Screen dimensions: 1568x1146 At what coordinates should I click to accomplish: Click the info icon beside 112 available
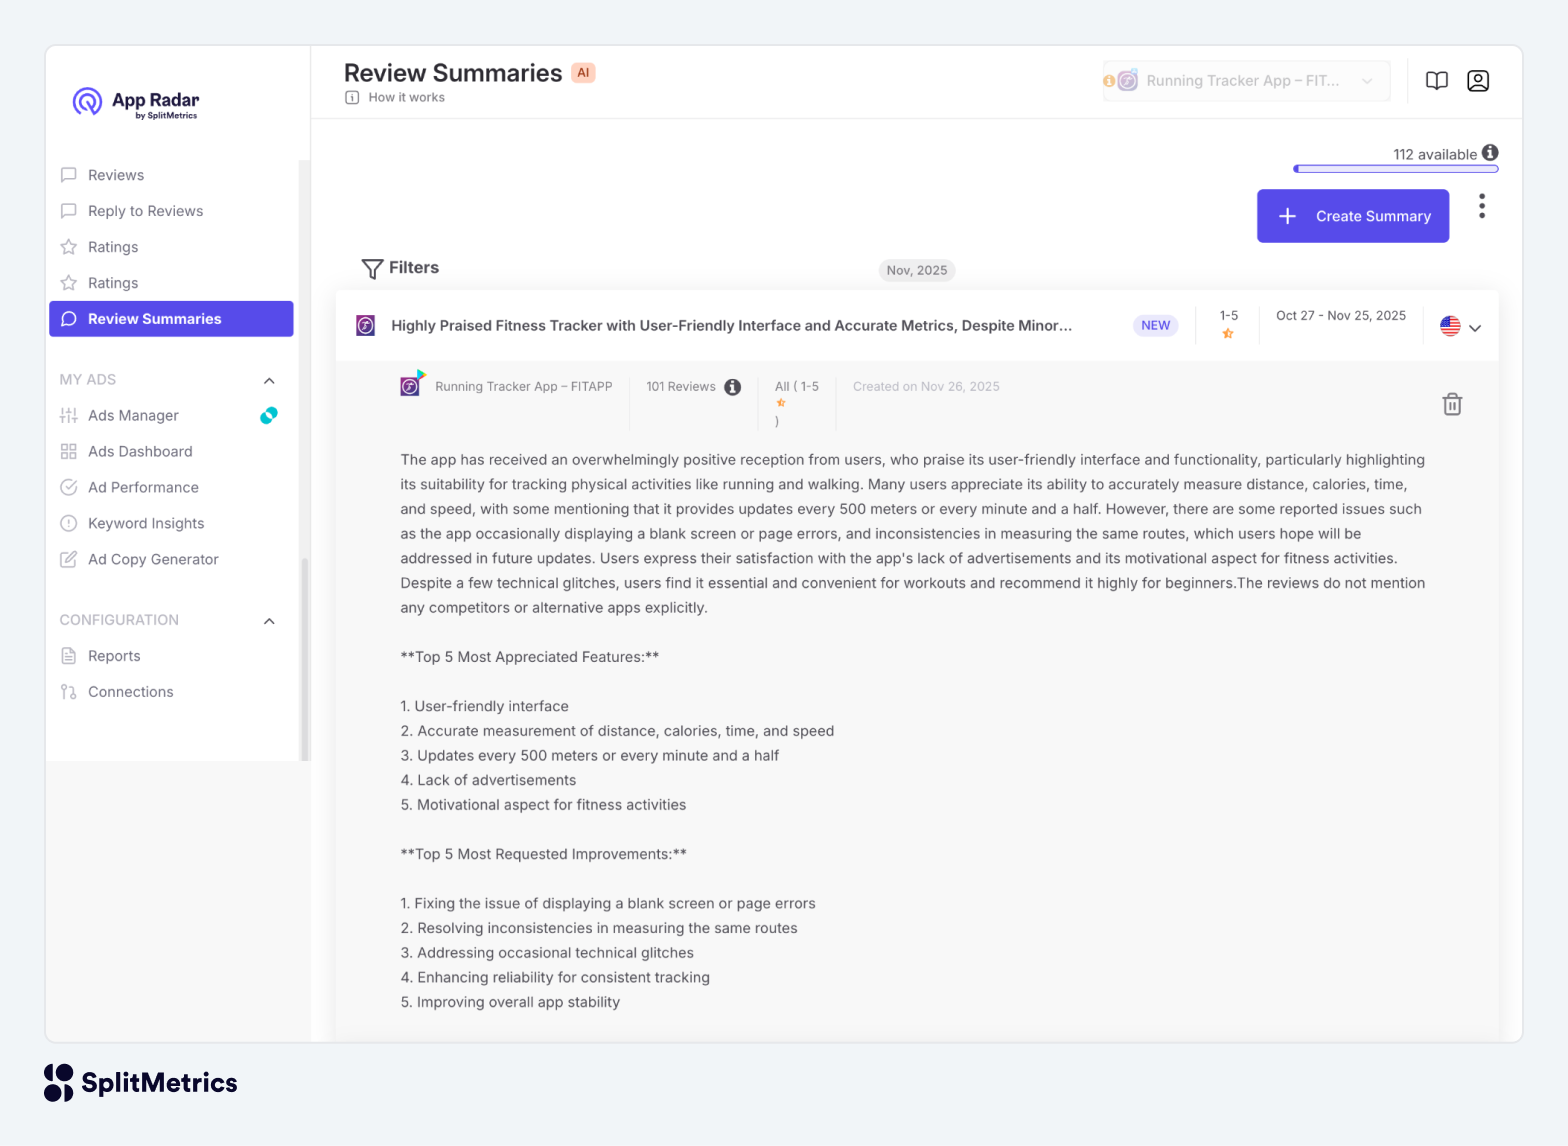[1490, 153]
